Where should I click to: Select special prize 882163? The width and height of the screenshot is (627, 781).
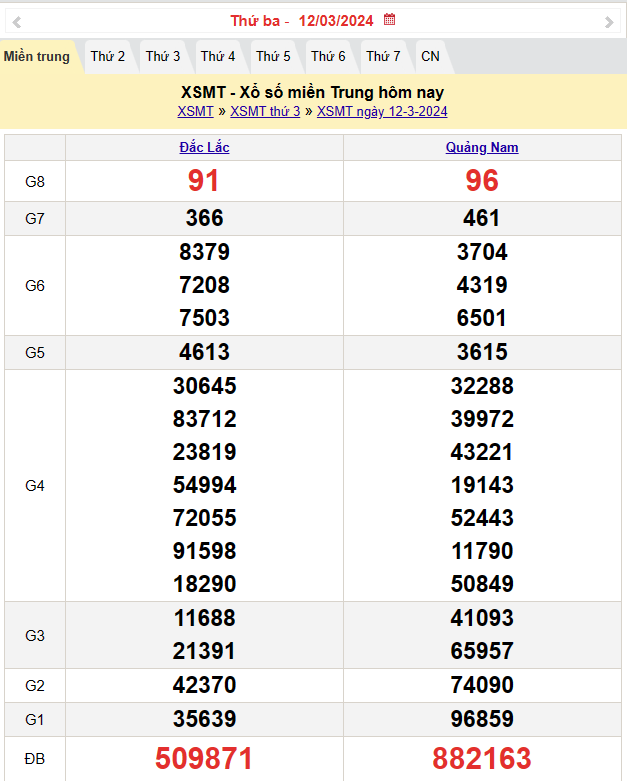coord(482,759)
